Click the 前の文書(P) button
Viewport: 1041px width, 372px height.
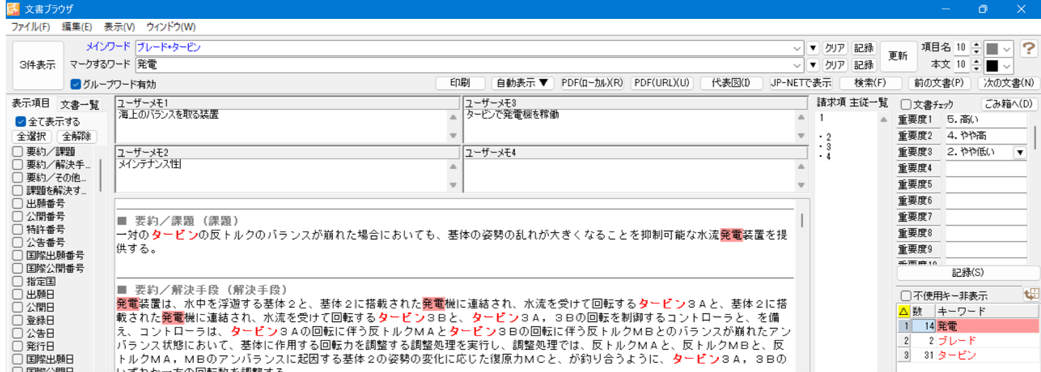939,83
